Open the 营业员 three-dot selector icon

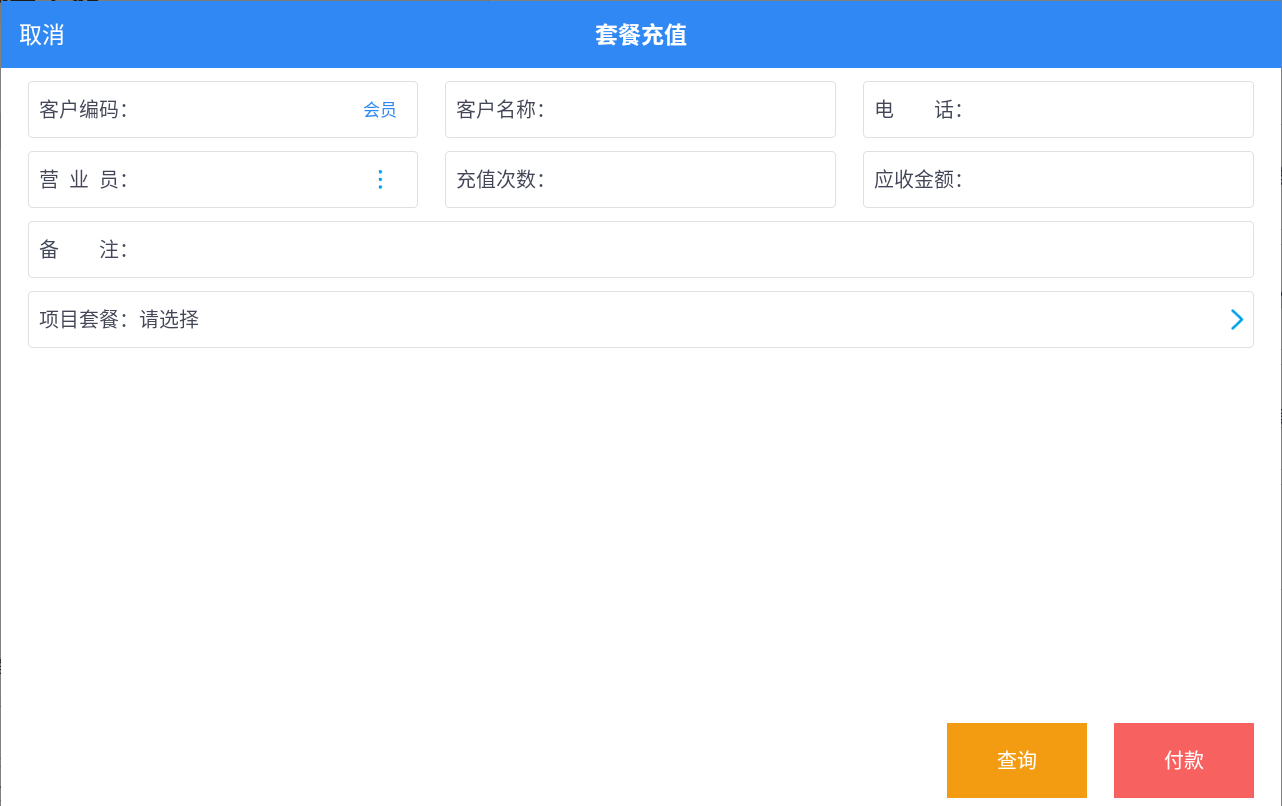380,180
